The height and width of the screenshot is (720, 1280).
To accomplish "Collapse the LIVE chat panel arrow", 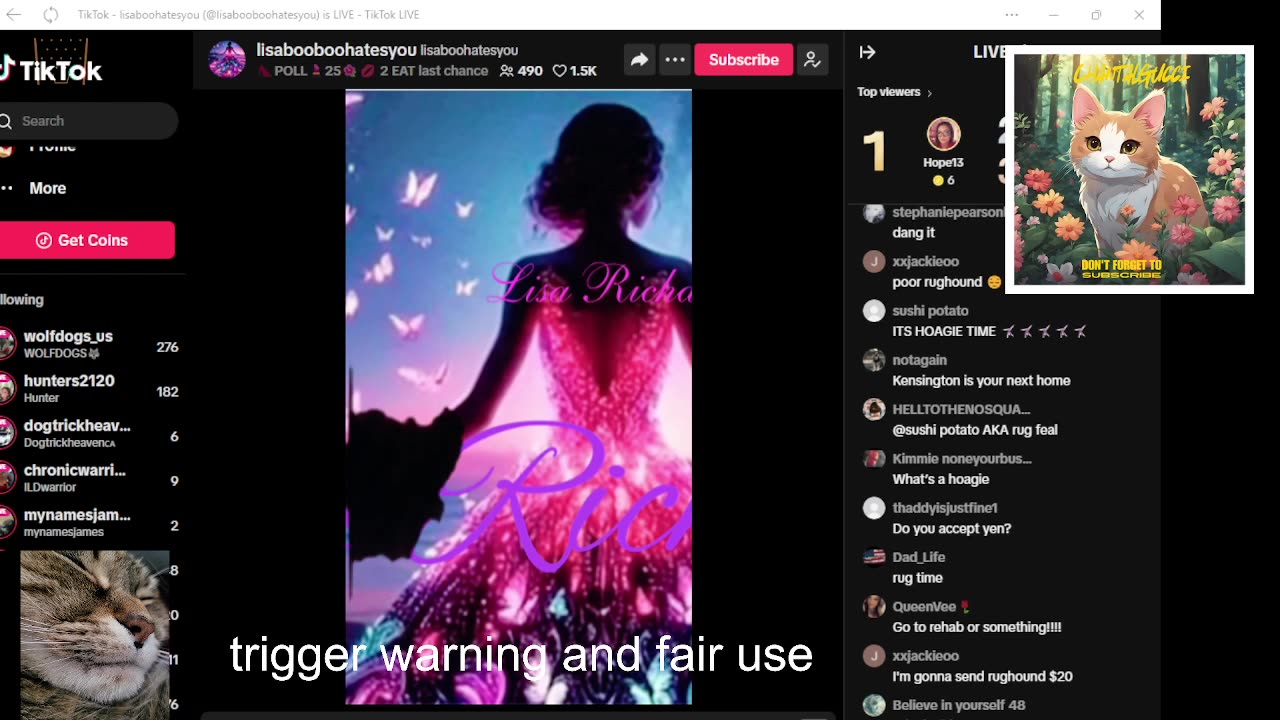I will (867, 52).
